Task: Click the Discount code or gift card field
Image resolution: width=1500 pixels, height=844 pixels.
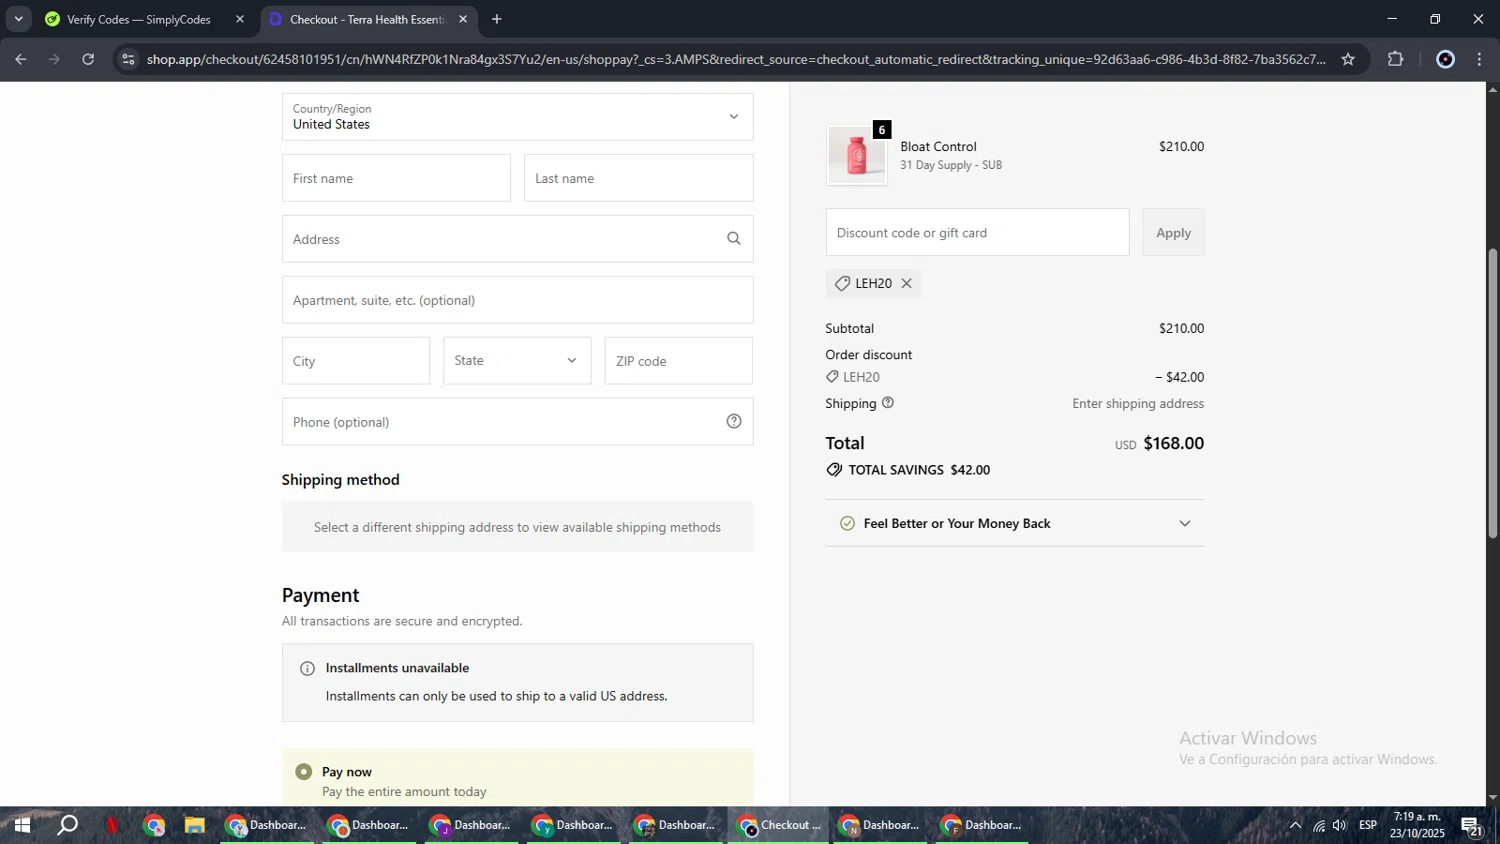Action: [977, 232]
